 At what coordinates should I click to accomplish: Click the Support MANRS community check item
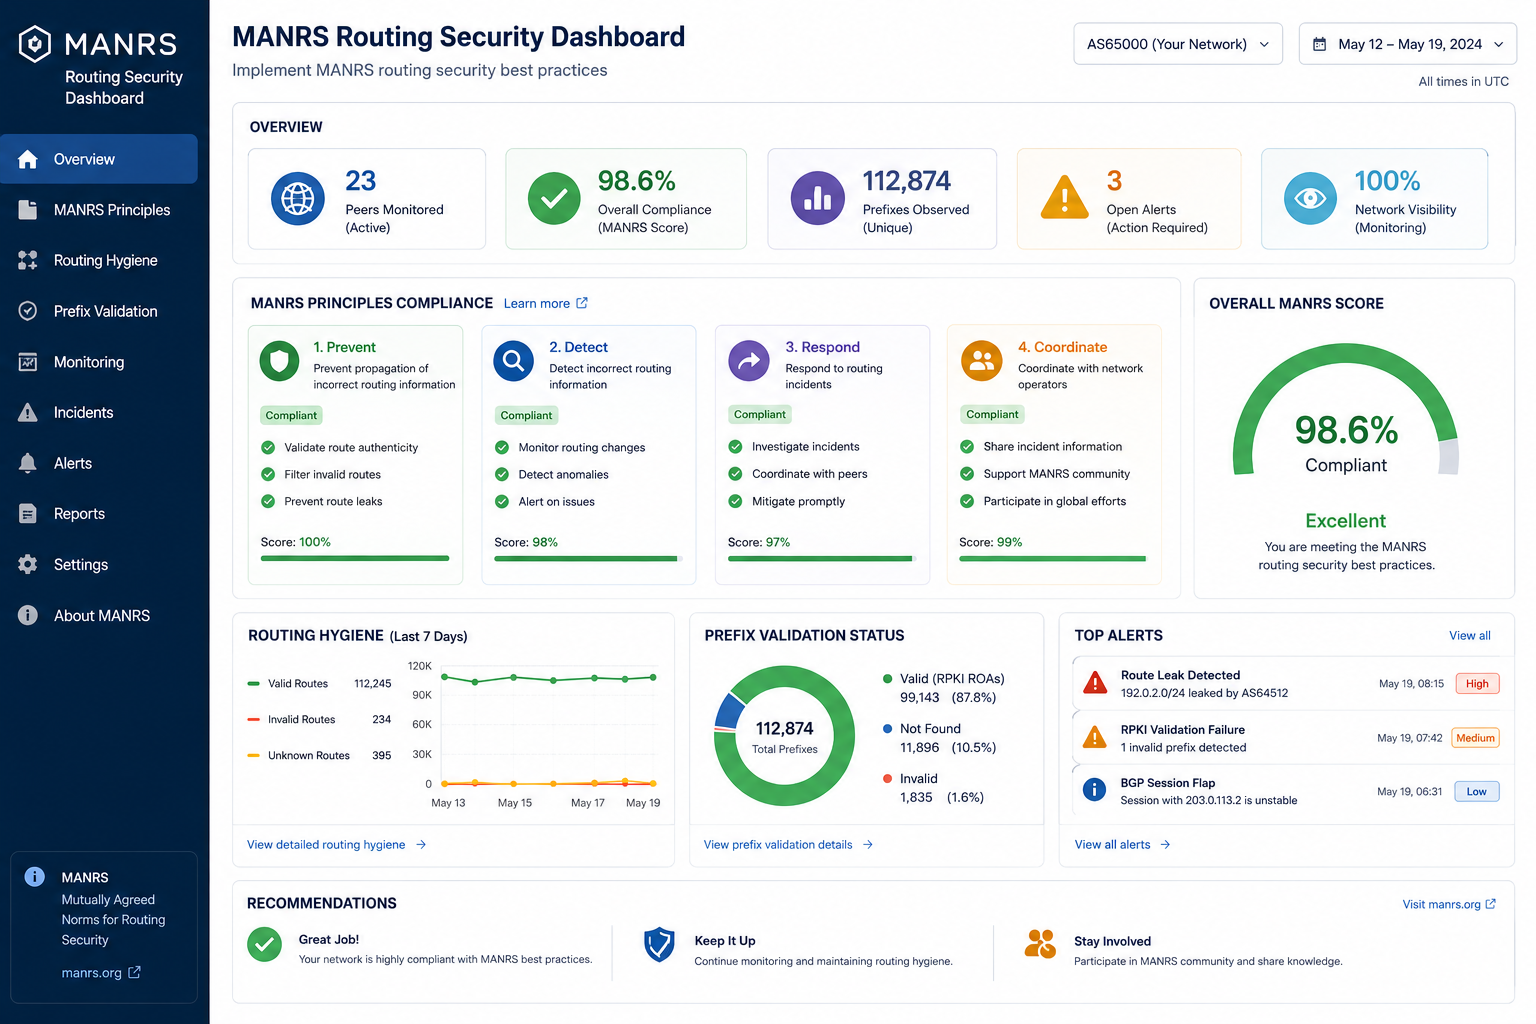(x=1045, y=474)
